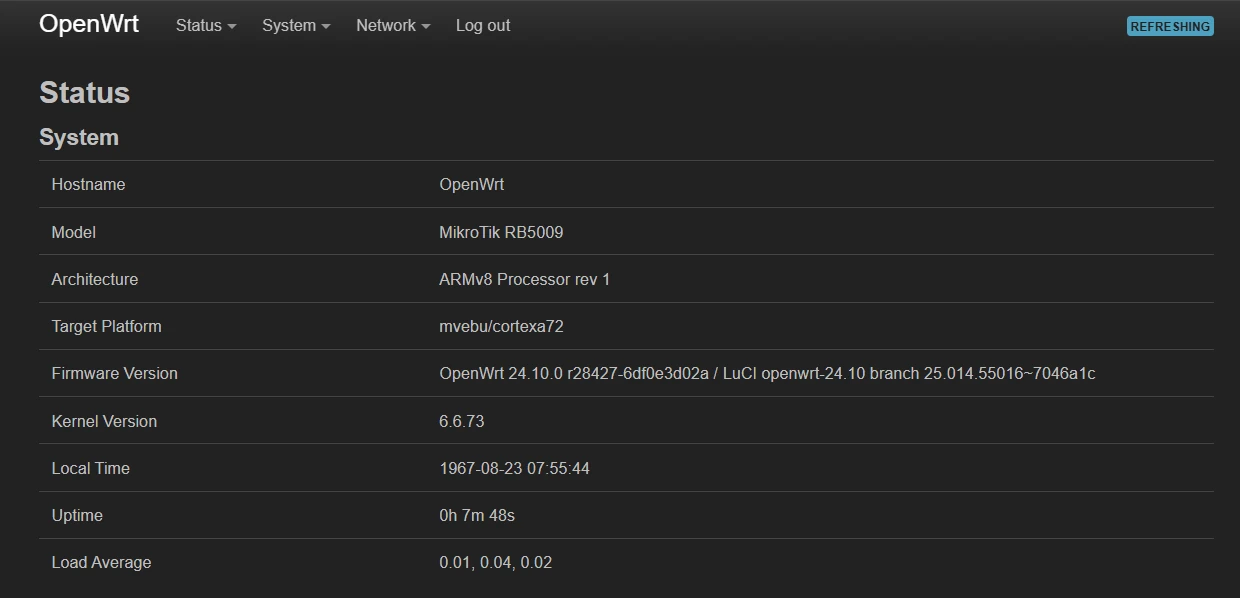This screenshot has height=598, width=1240.
Task: Click the Architecture row label
Action: (95, 279)
